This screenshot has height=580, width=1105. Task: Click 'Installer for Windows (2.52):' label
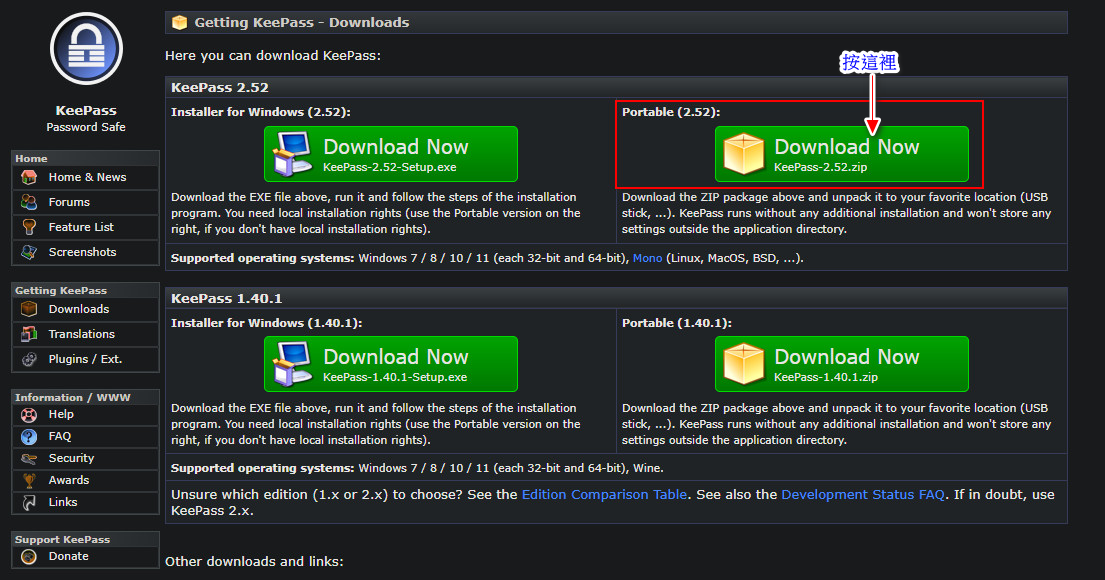[x=261, y=112]
